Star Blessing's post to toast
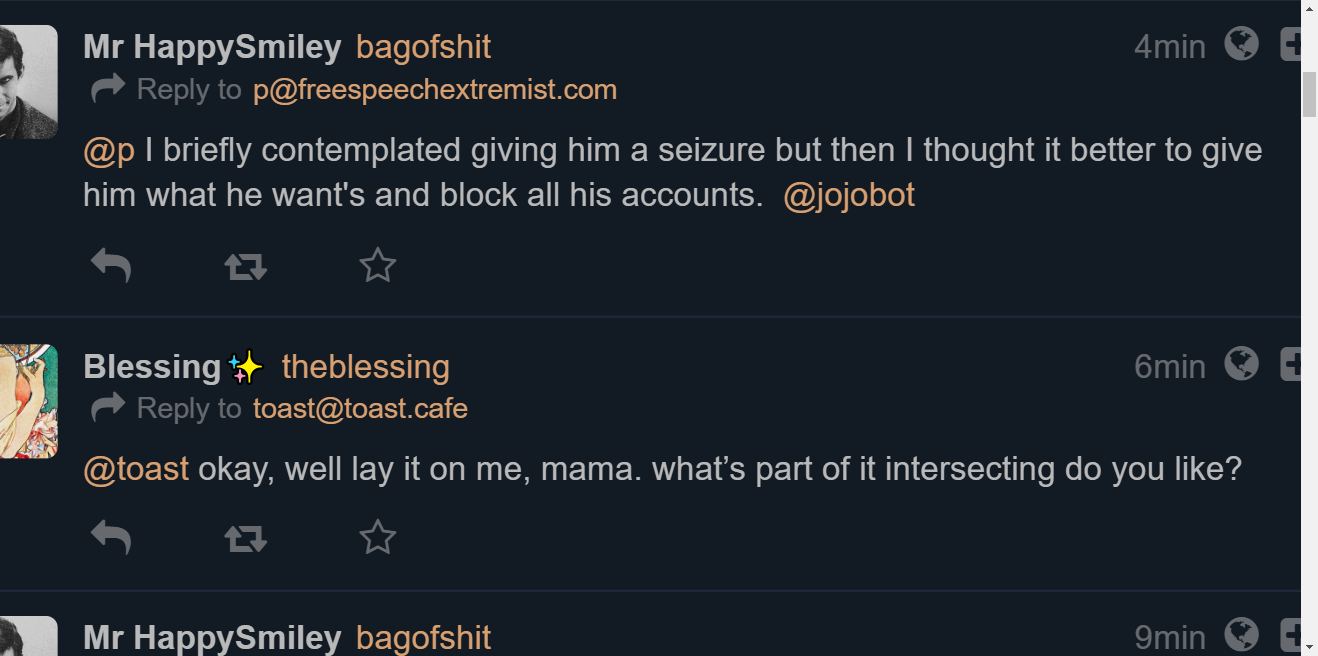This screenshot has width=1318, height=656. point(378,538)
